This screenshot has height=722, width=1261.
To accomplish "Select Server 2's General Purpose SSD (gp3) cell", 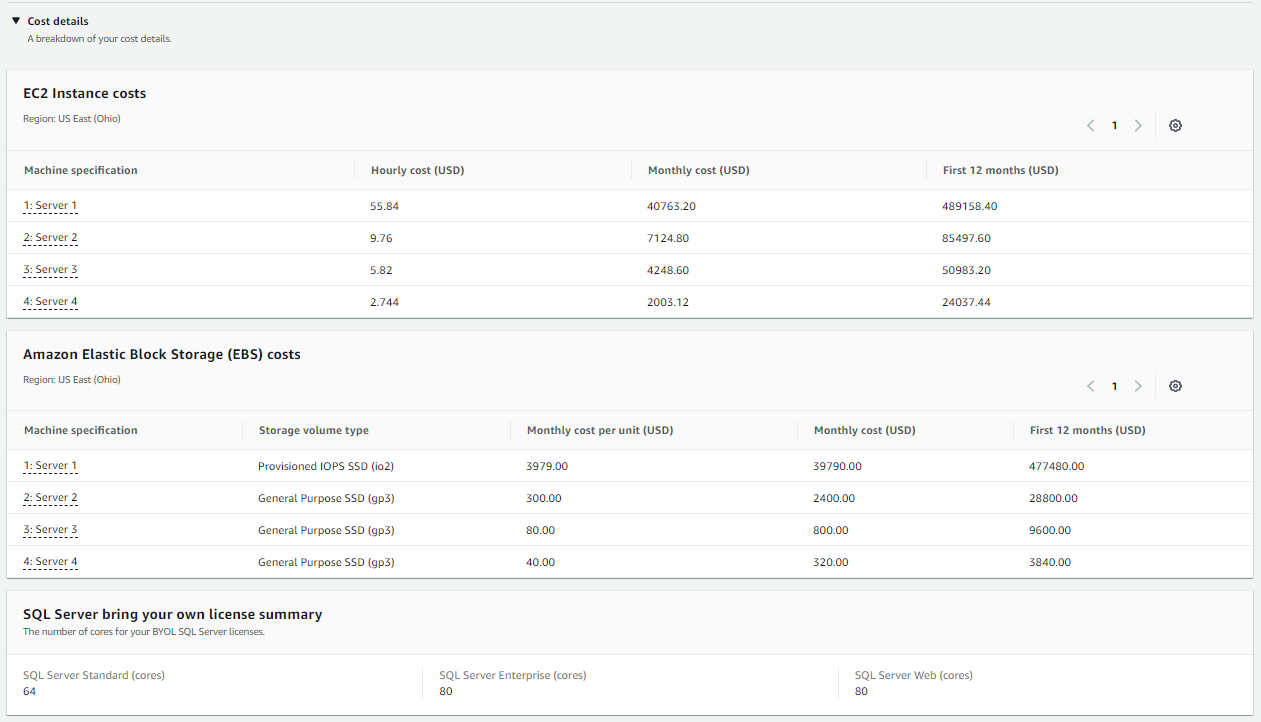I will coord(326,498).
